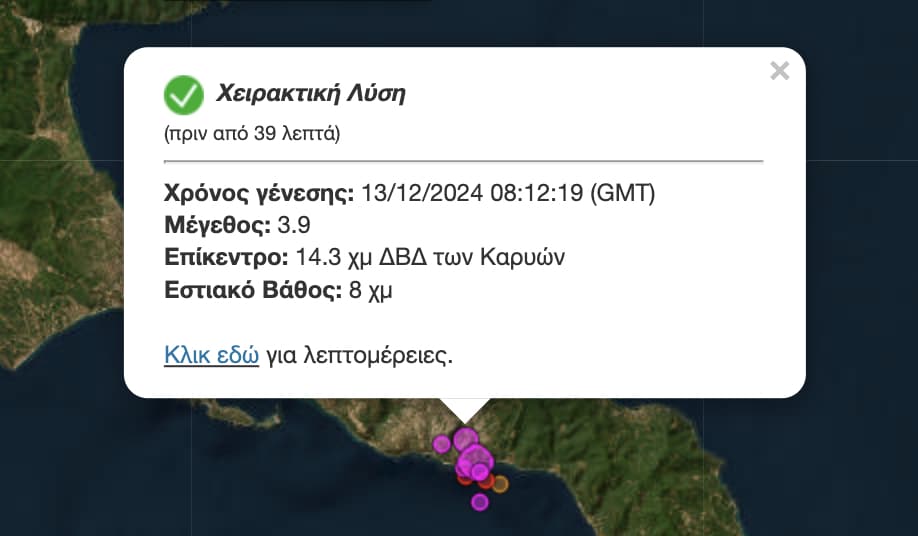Screen dimensions: 918x536
Task: Select the left red earthquake marker
Action: 464,479
